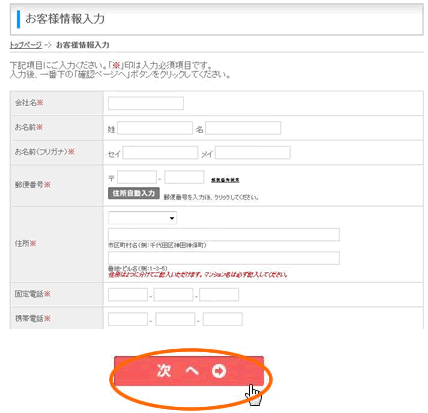The width and height of the screenshot is (428, 413).
Task: Click the セイ furigana input field
Action: point(160,153)
